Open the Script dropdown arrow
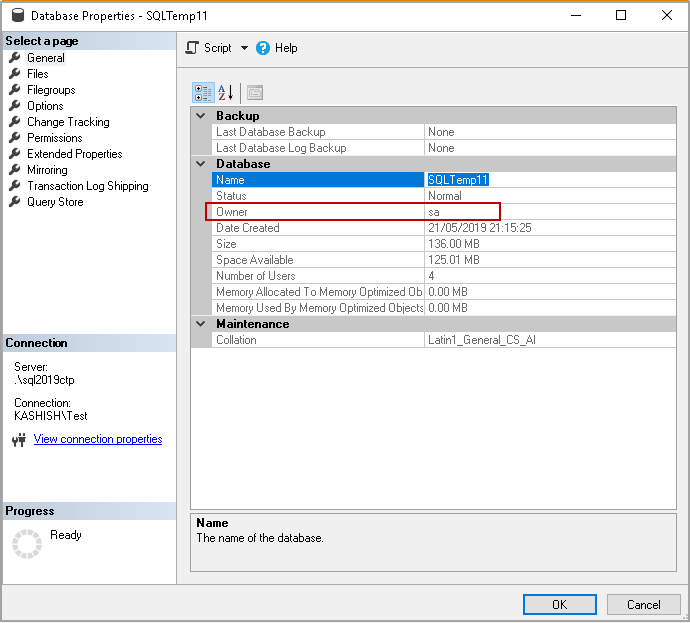This screenshot has height=623, width=690. click(x=244, y=48)
